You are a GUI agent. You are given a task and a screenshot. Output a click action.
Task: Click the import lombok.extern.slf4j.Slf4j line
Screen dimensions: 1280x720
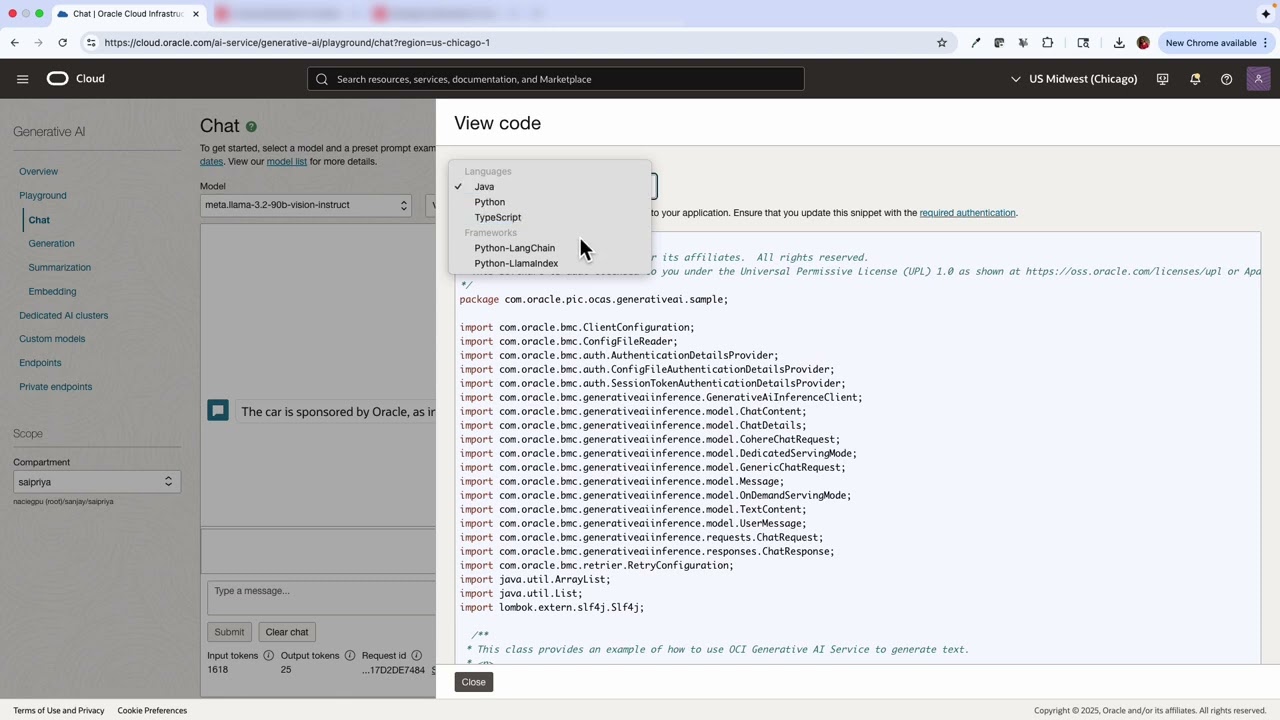pos(552,607)
